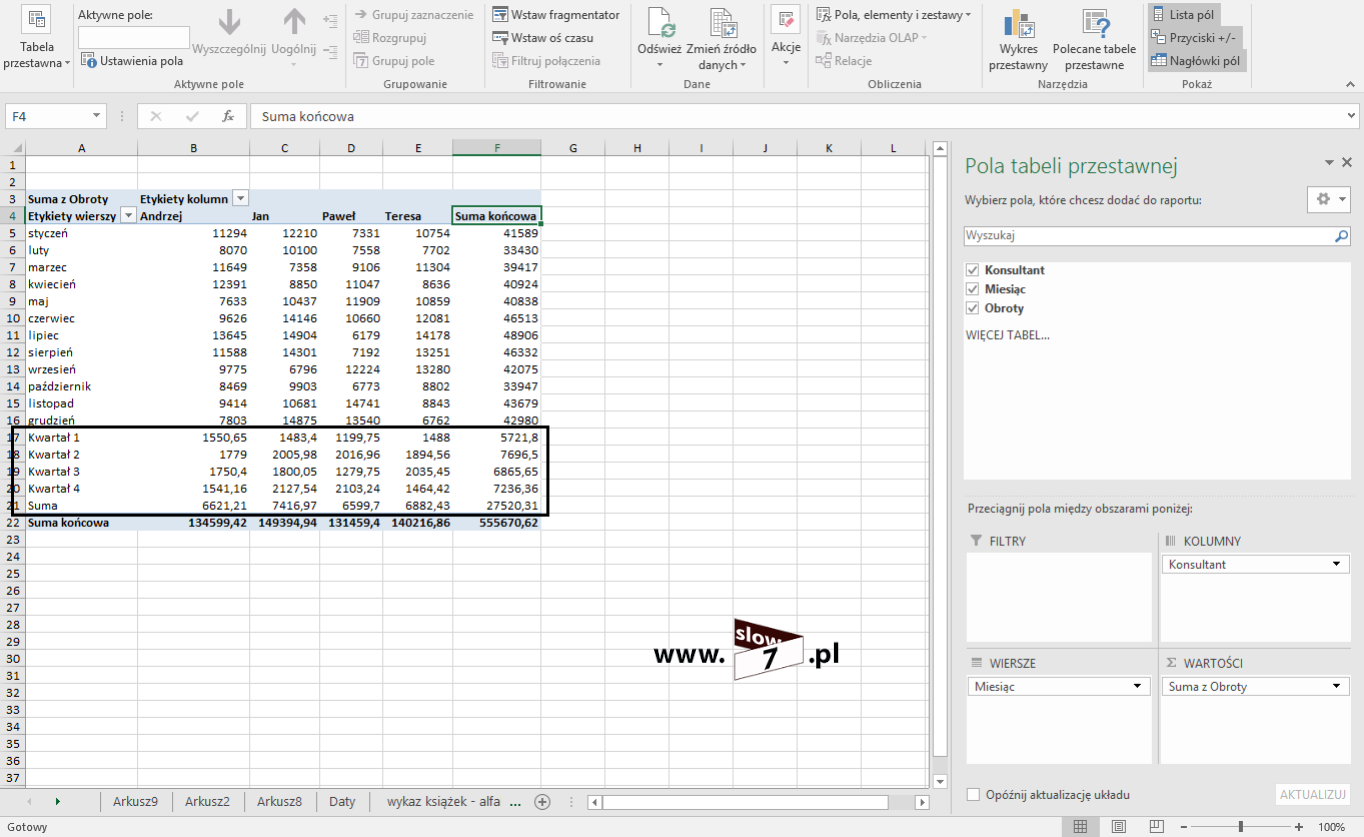This screenshot has width=1364, height=837.
Task: Open the field list pane options arrow
Action: pos(1329,163)
